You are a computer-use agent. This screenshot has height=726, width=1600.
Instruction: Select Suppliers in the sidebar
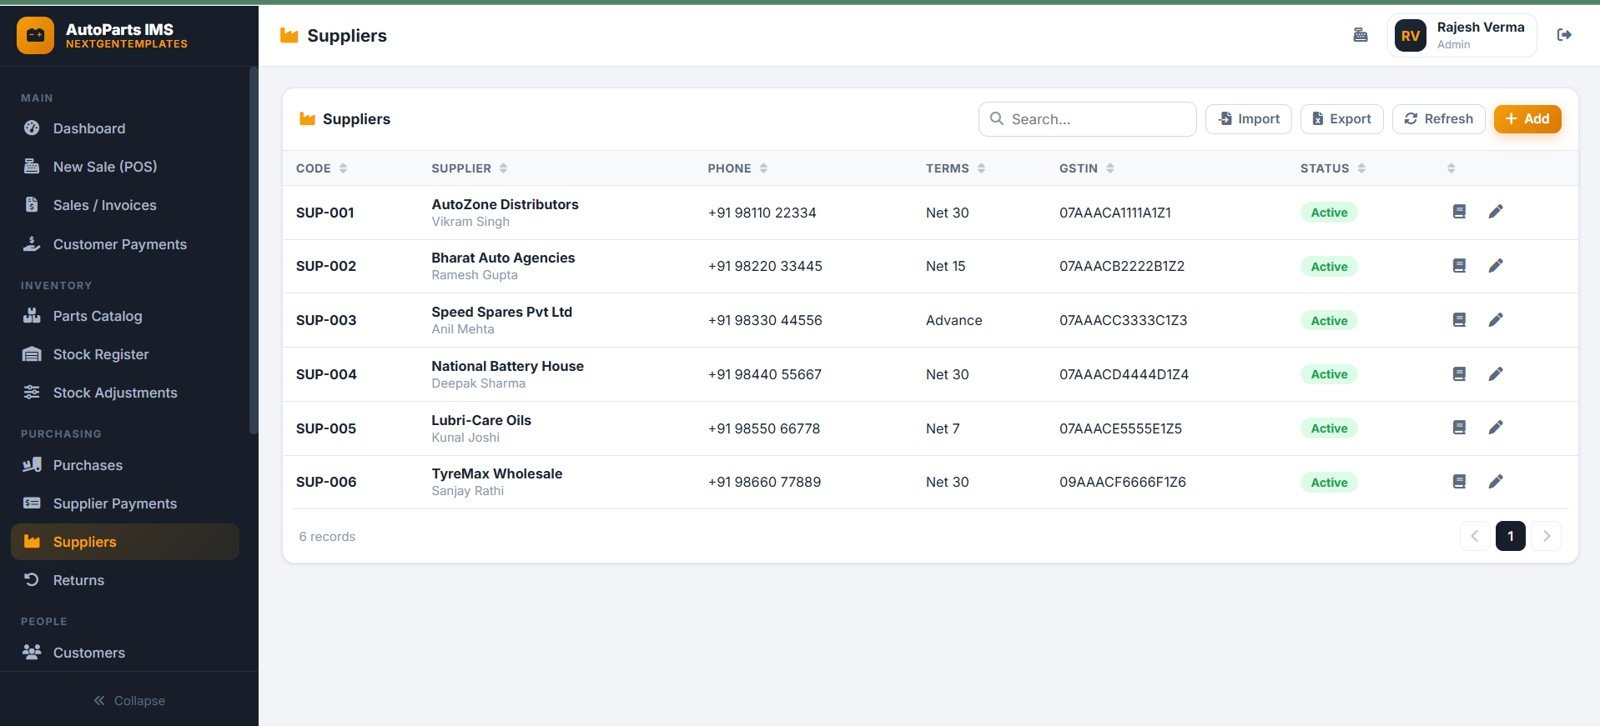coord(125,542)
